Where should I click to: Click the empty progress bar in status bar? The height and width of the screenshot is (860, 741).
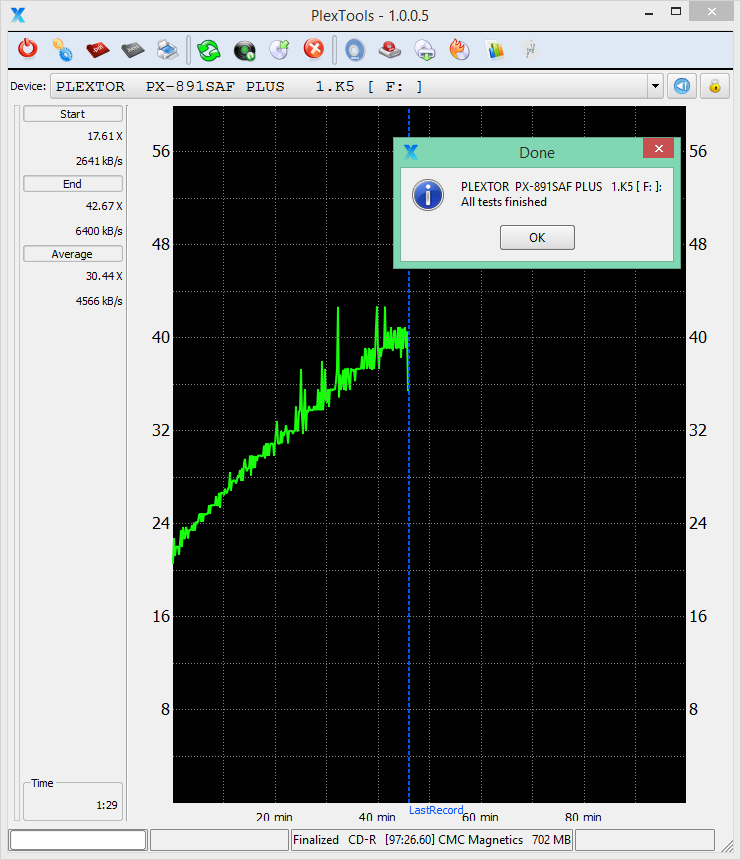(x=78, y=840)
